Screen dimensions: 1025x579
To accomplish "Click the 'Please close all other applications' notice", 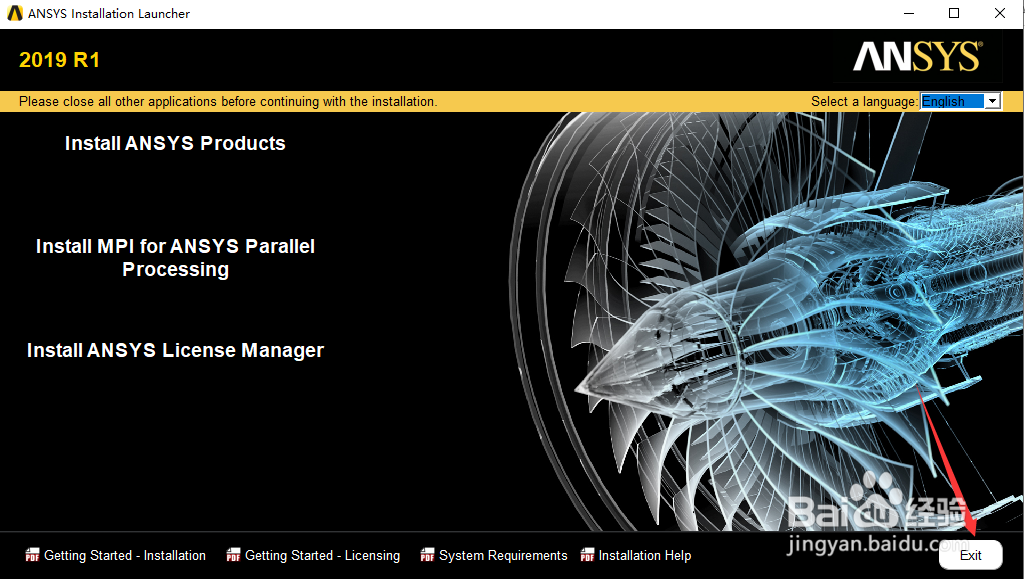I will [x=228, y=101].
